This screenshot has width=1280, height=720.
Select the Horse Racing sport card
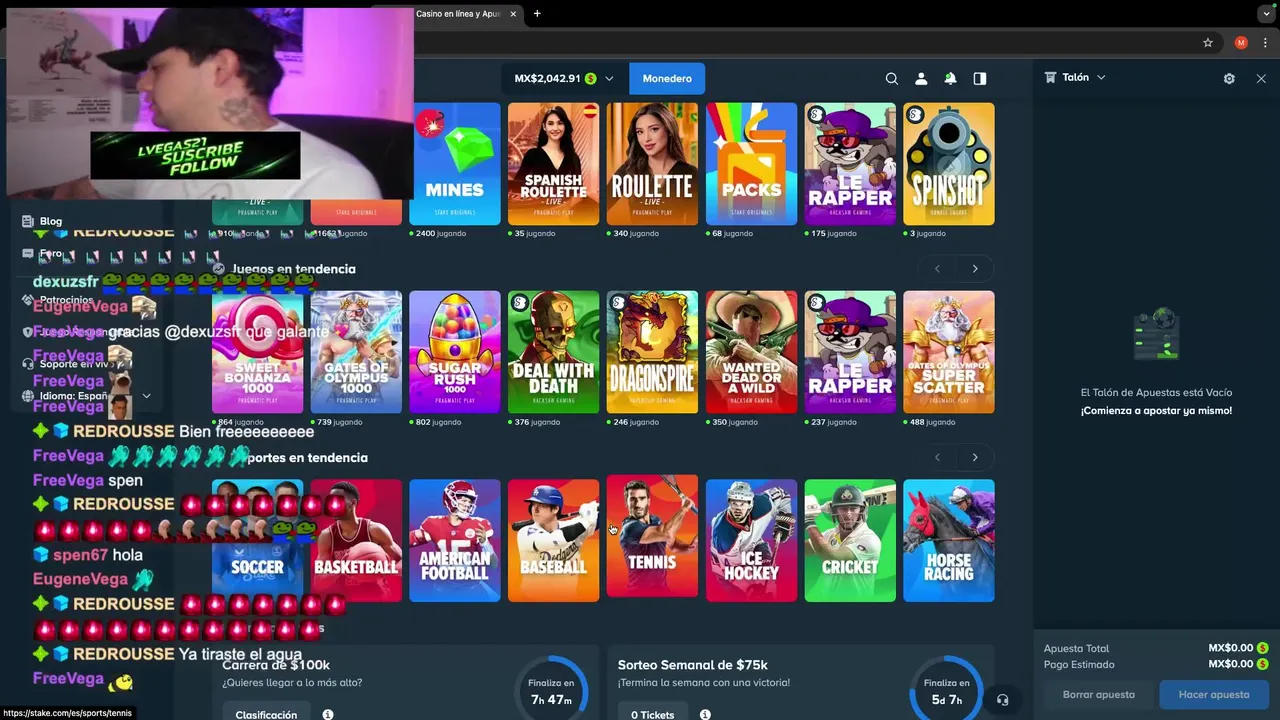(x=949, y=541)
